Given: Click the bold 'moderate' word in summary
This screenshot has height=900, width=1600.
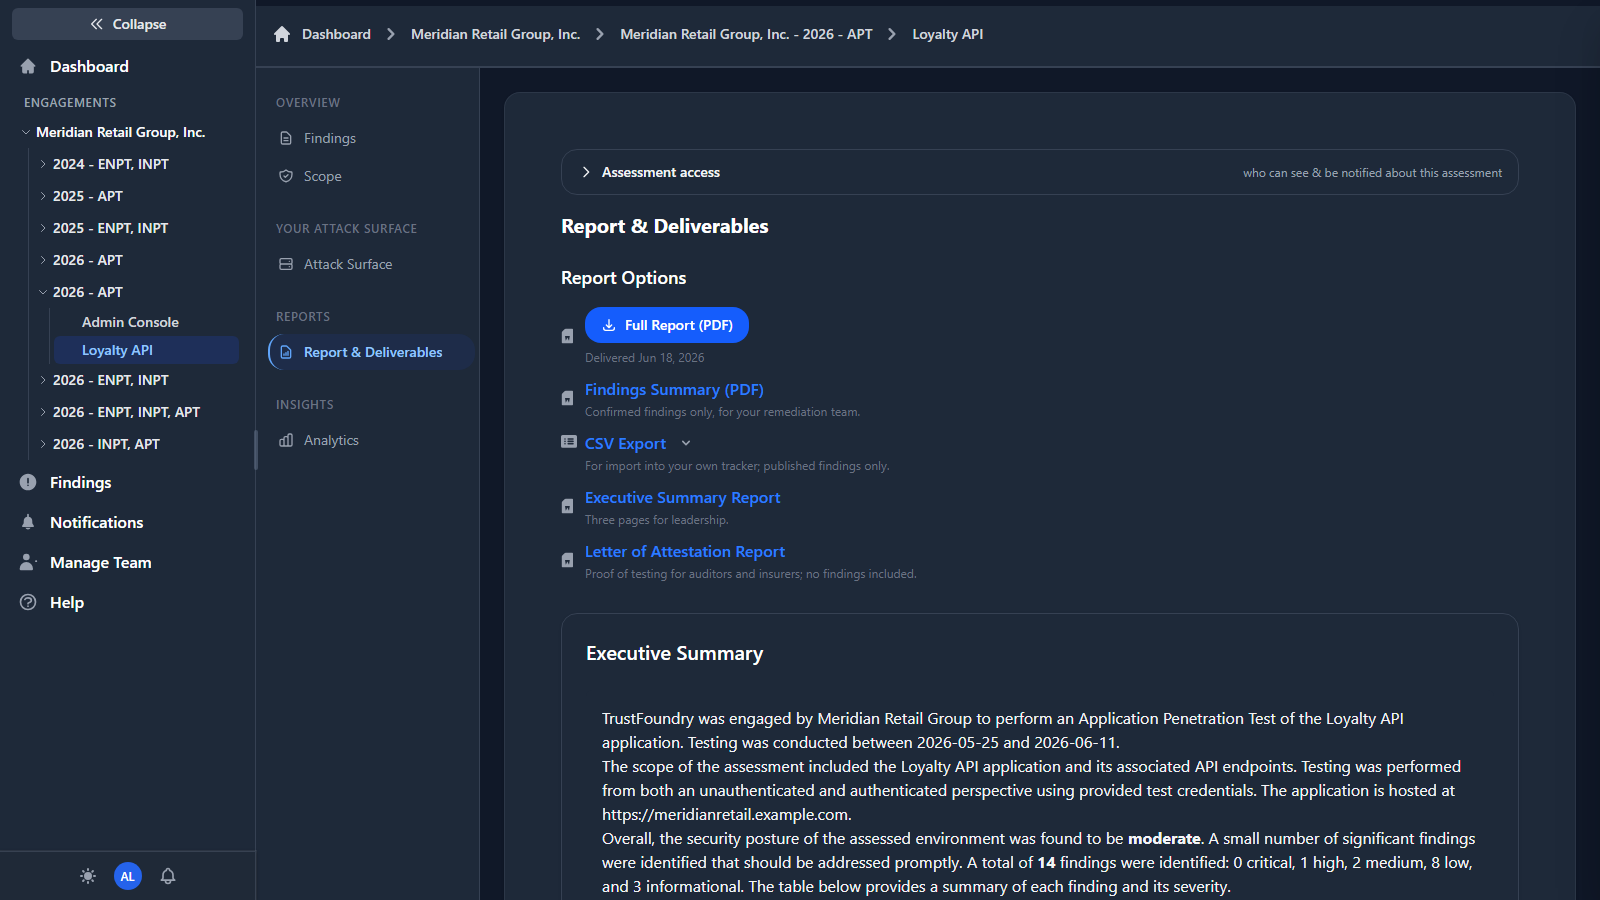Looking at the screenshot, I should [x=1164, y=839].
